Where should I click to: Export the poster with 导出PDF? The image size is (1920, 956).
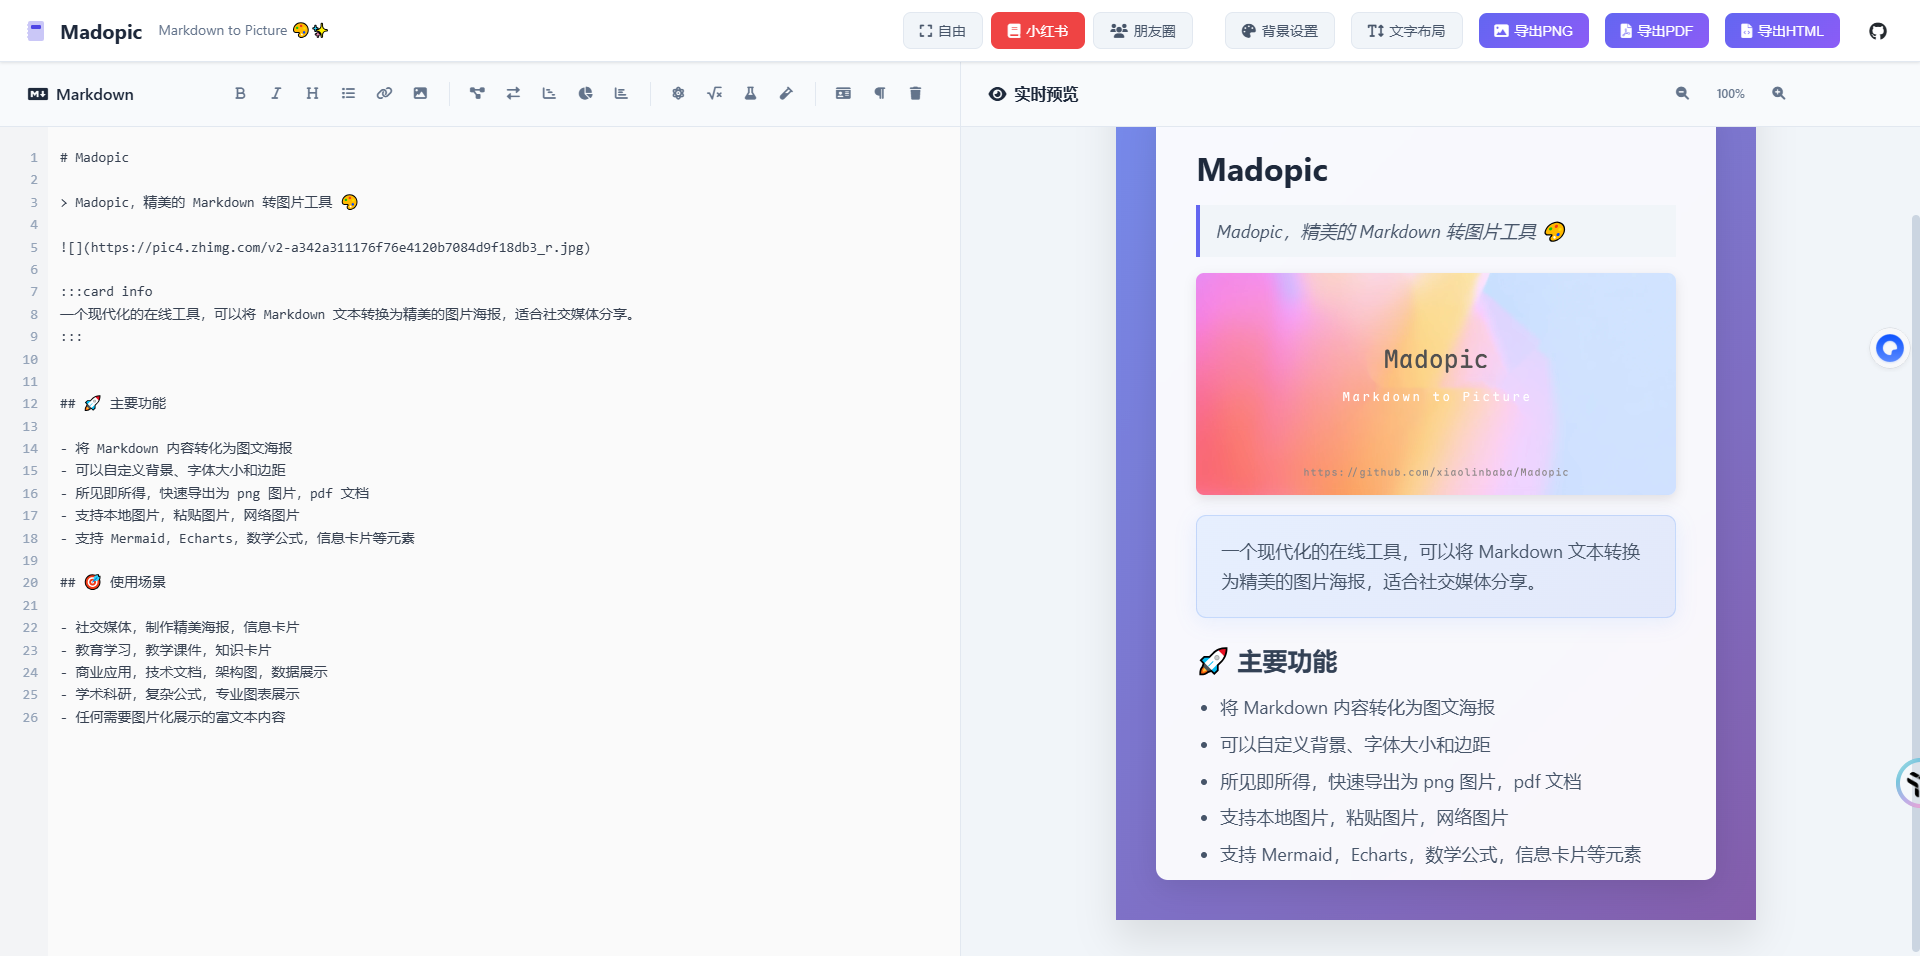(1656, 31)
